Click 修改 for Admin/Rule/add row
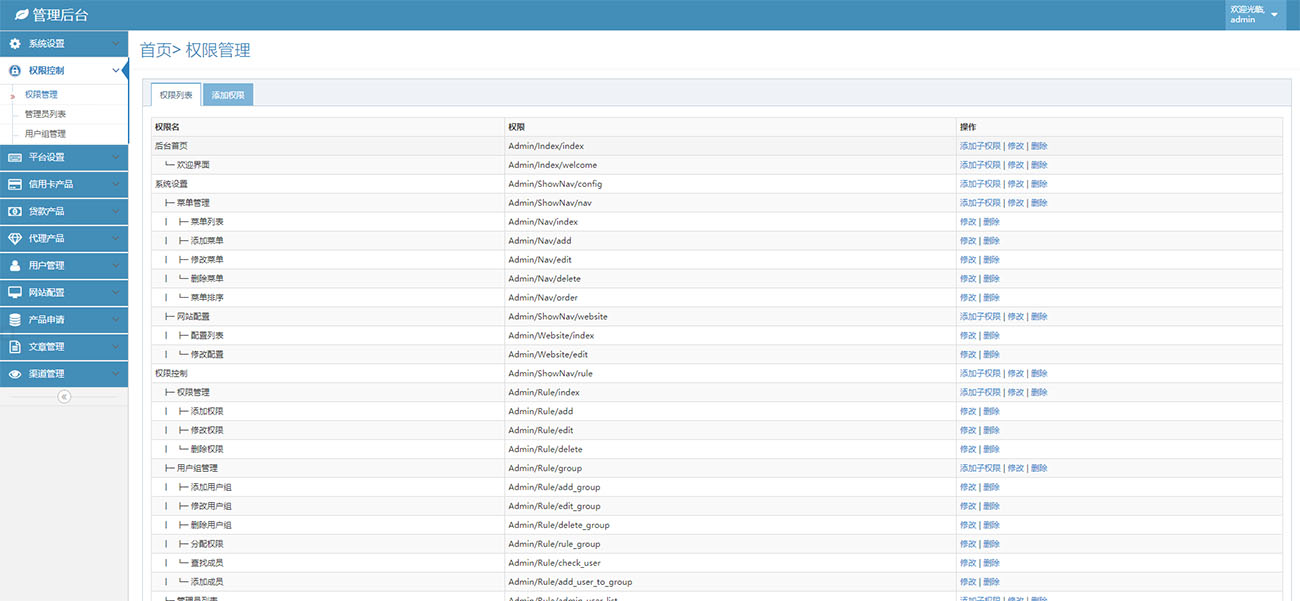Screen dimensions: 1300x601 (968, 412)
